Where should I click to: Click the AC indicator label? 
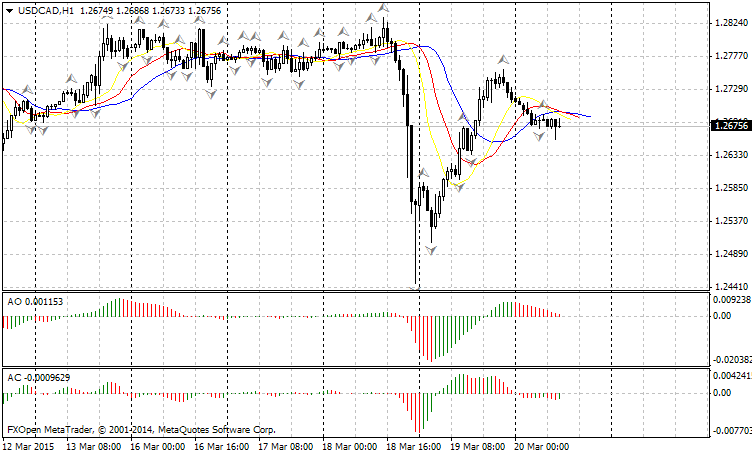[x=13, y=378]
